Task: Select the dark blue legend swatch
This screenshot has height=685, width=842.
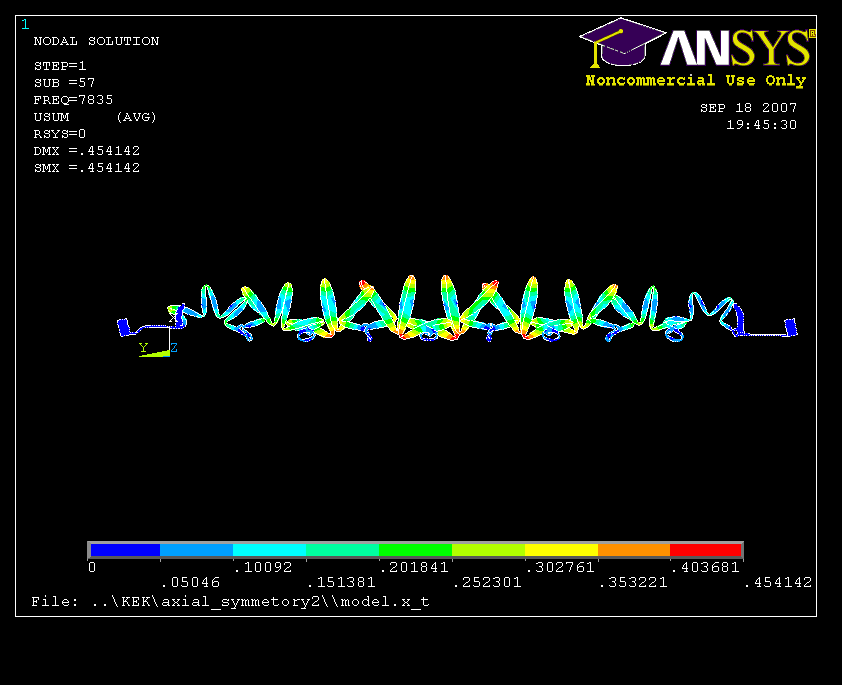Action: 125,550
